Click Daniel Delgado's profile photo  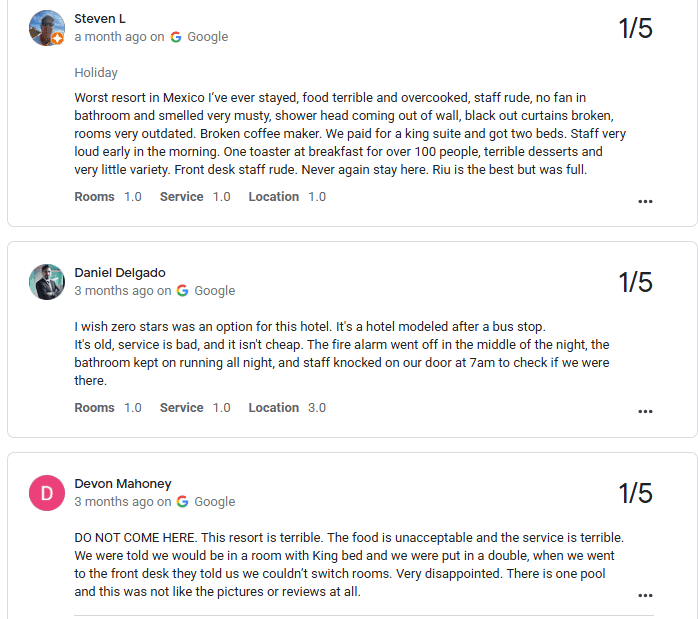47,282
